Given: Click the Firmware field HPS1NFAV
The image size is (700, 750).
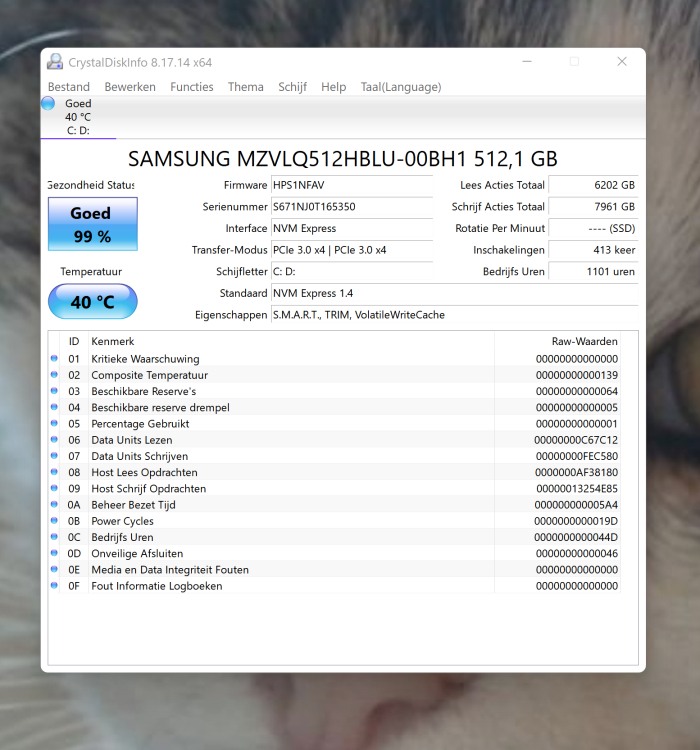Looking at the screenshot, I should (352, 185).
